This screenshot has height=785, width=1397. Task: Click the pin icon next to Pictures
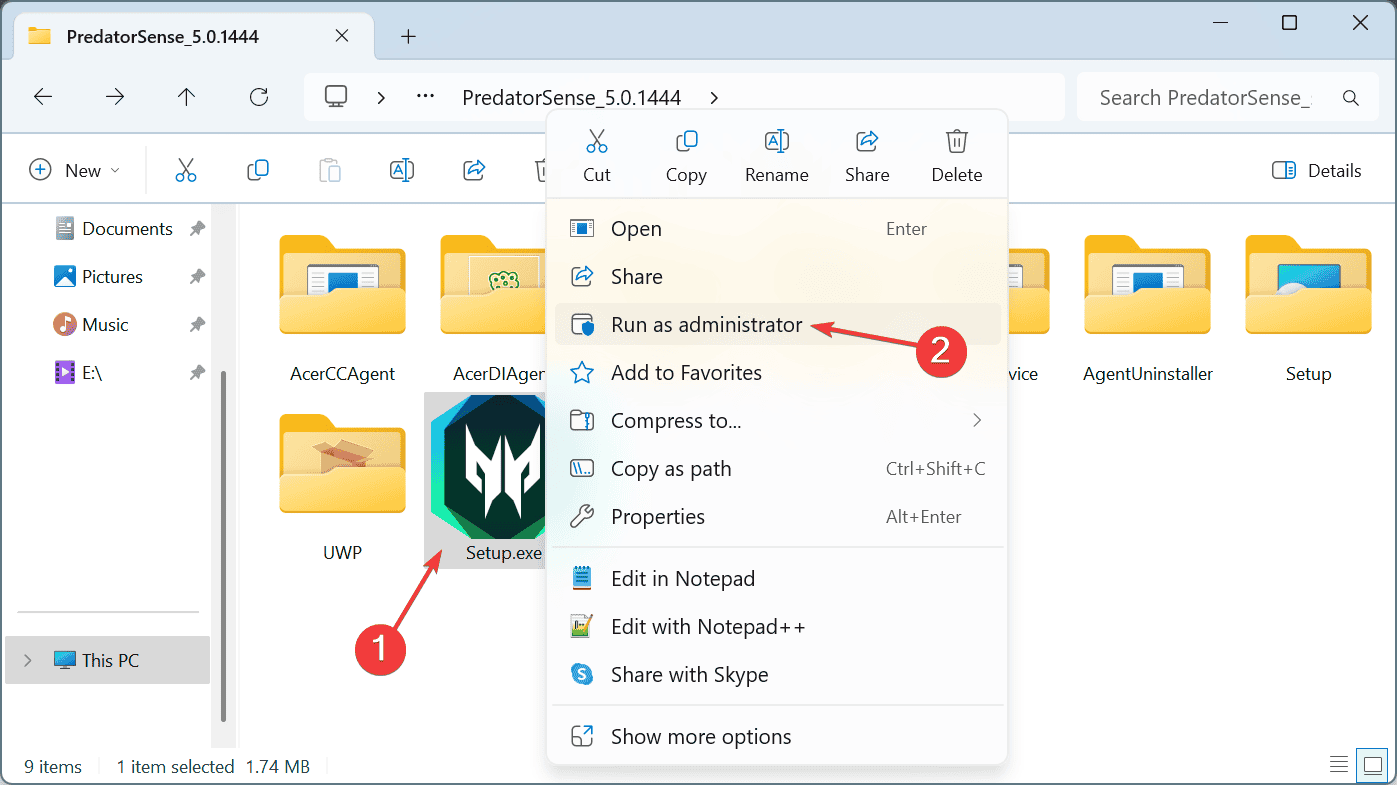[x=197, y=277]
